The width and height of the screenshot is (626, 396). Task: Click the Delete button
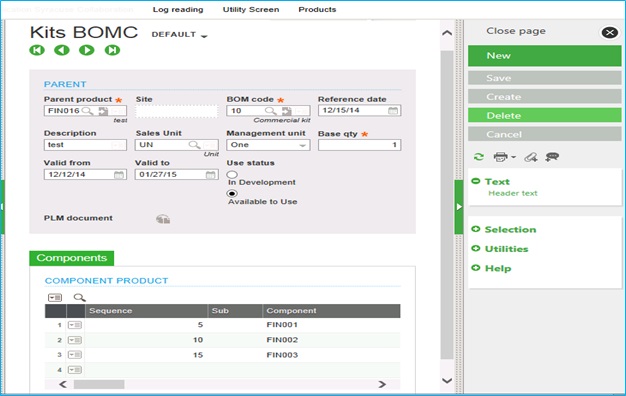click(x=545, y=116)
